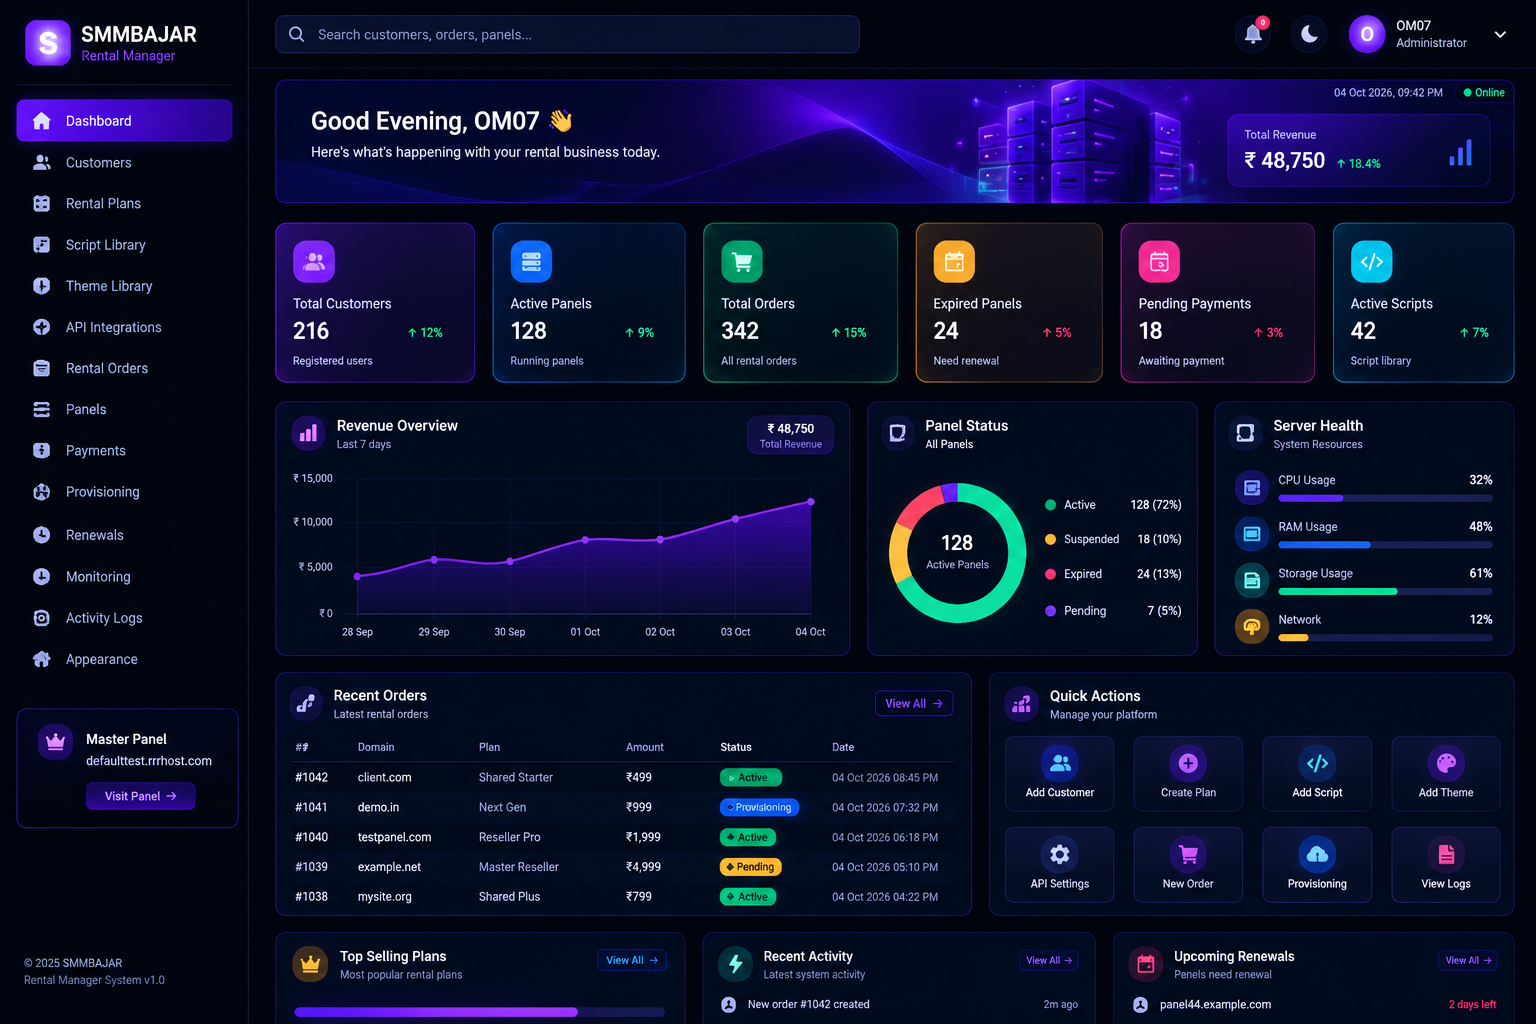The height and width of the screenshot is (1024, 1536).
Task: Open the notifications bell
Action: pyautogui.click(x=1253, y=34)
